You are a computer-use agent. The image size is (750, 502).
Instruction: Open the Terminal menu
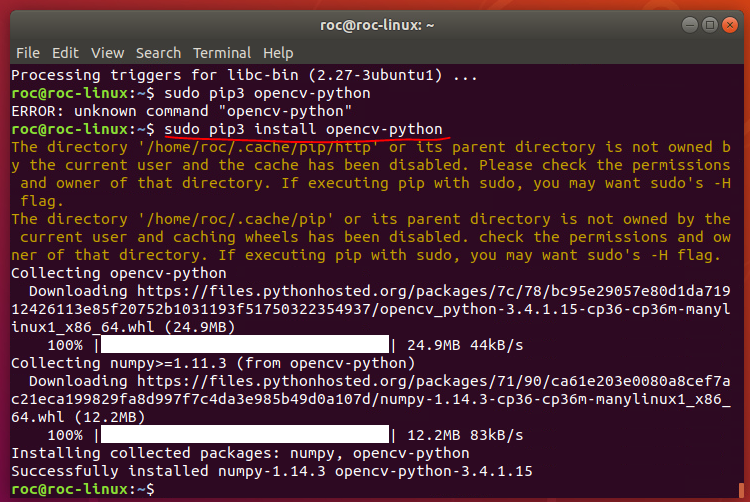coord(222,53)
